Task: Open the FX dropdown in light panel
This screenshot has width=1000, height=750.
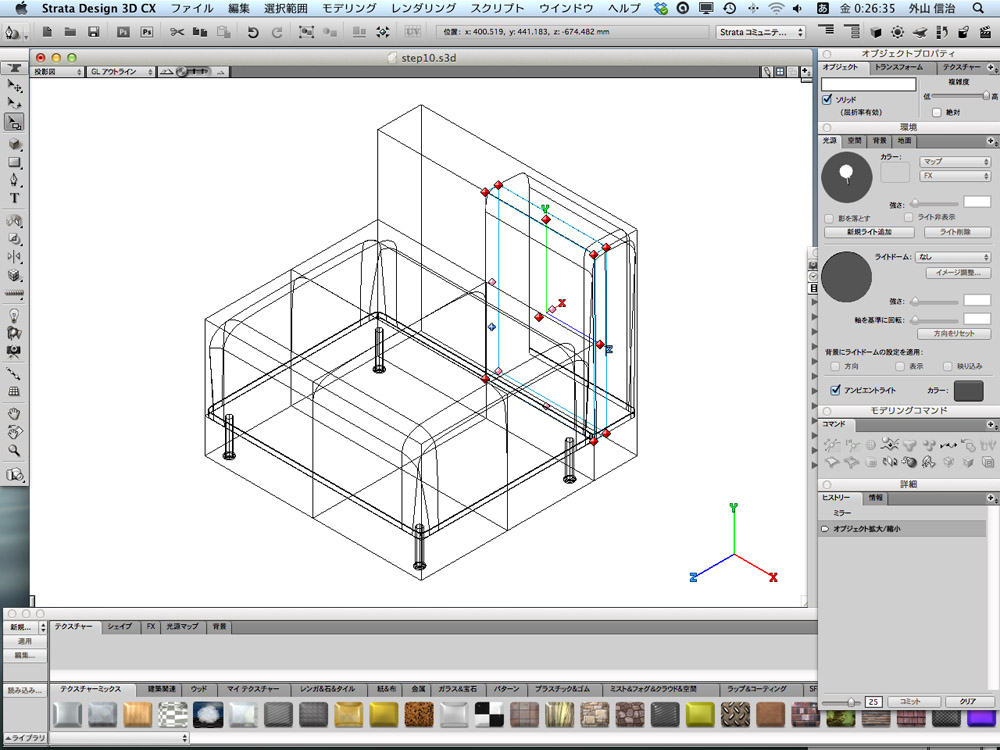Action: [x=955, y=175]
